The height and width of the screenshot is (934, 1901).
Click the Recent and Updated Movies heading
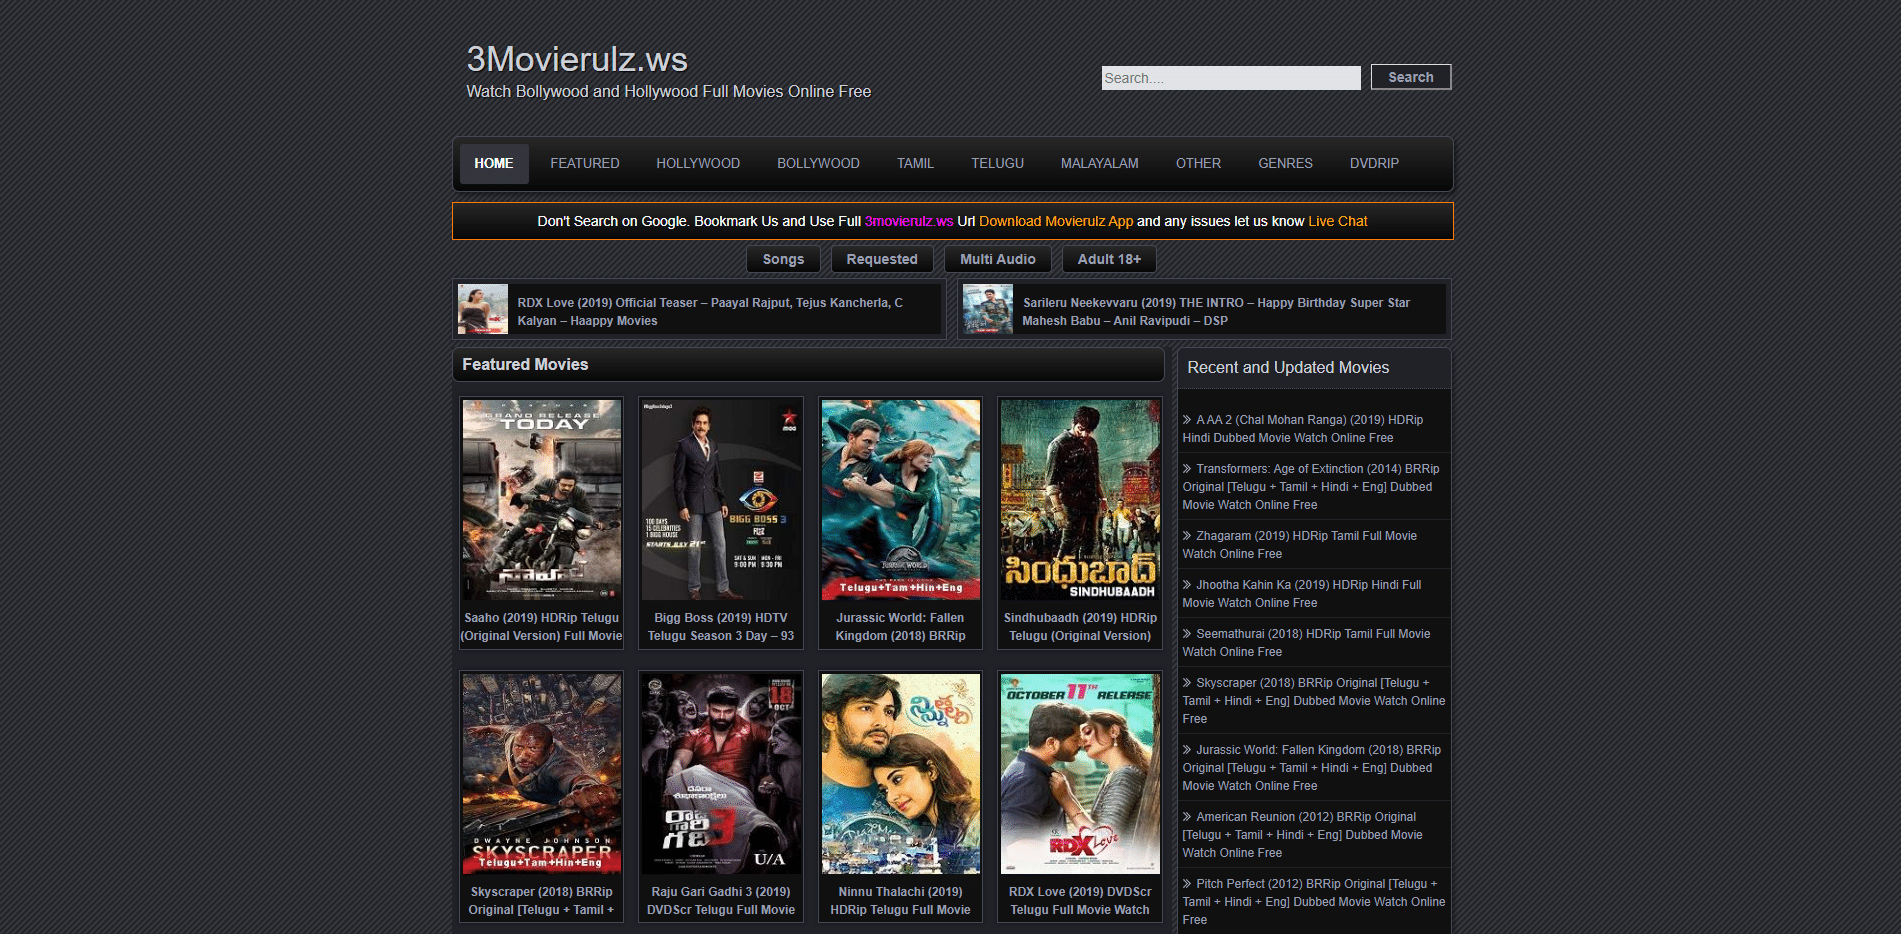tap(1288, 368)
